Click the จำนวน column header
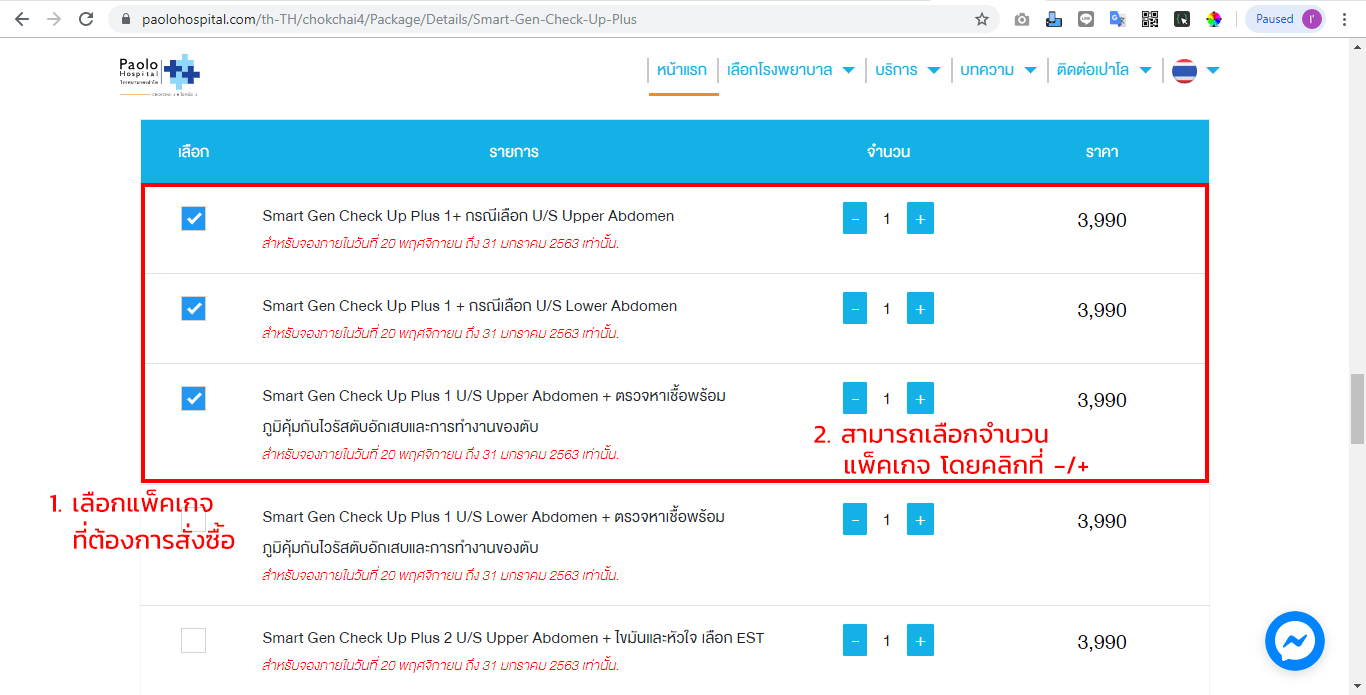This screenshot has width=1366, height=695. click(x=888, y=152)
